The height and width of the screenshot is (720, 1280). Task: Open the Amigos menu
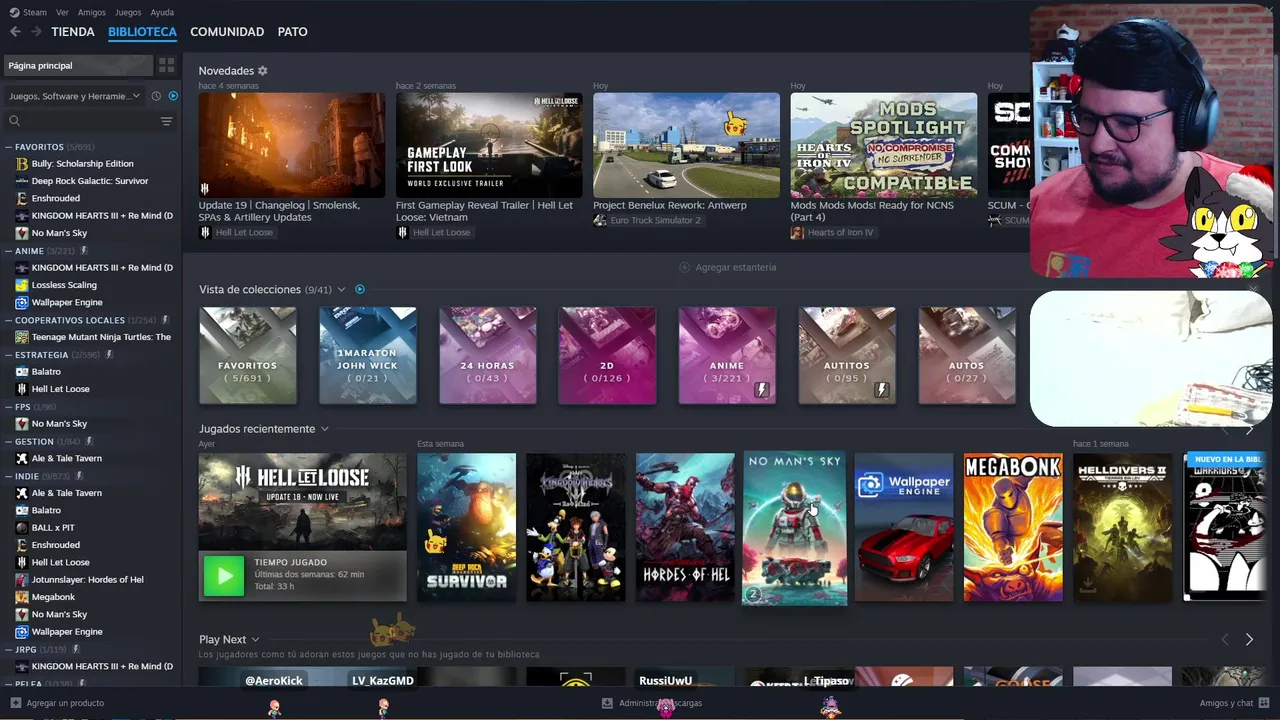(x=92, y=12)
